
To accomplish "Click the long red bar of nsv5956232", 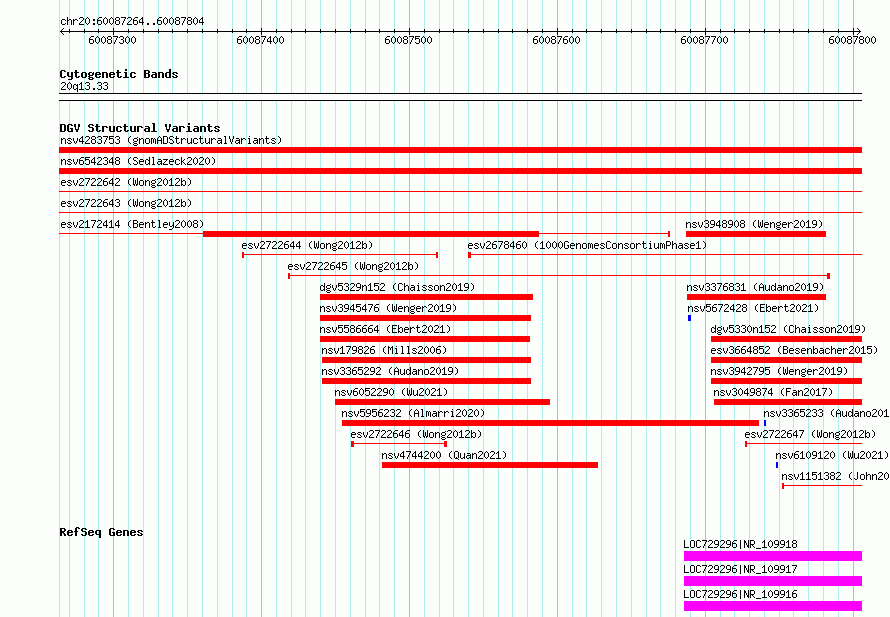I will tap(550, 423).
